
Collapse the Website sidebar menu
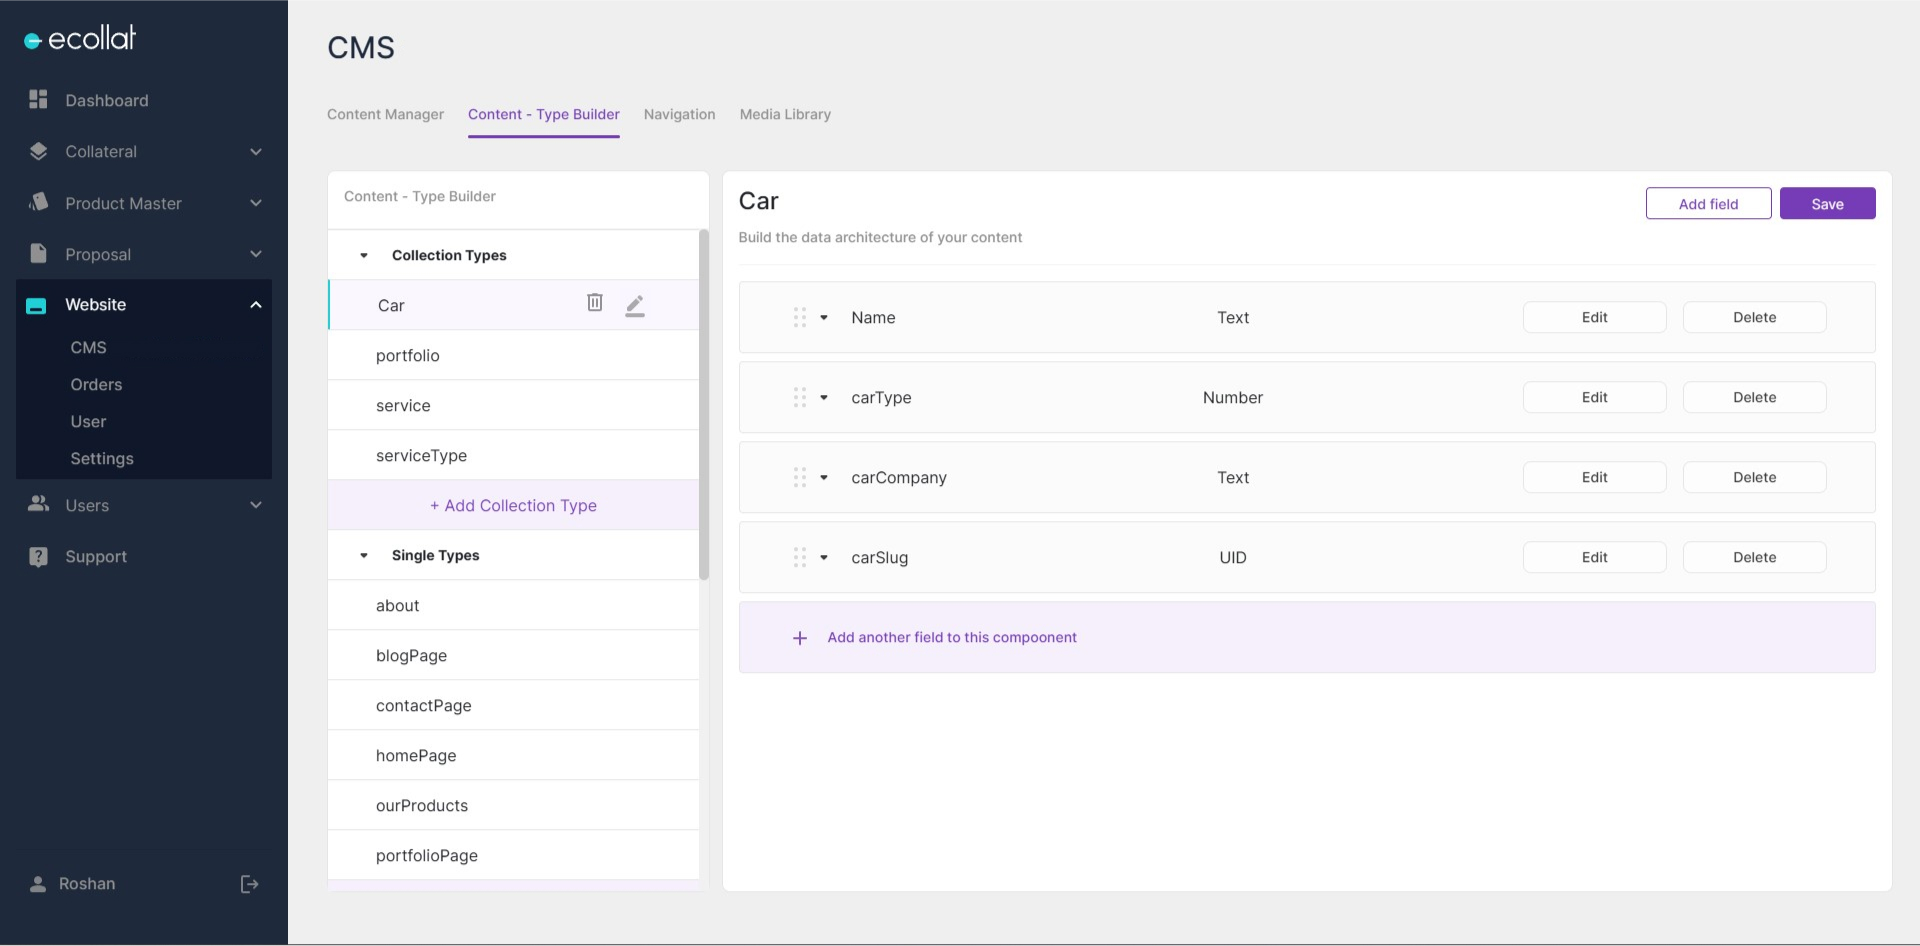point(256,305)
